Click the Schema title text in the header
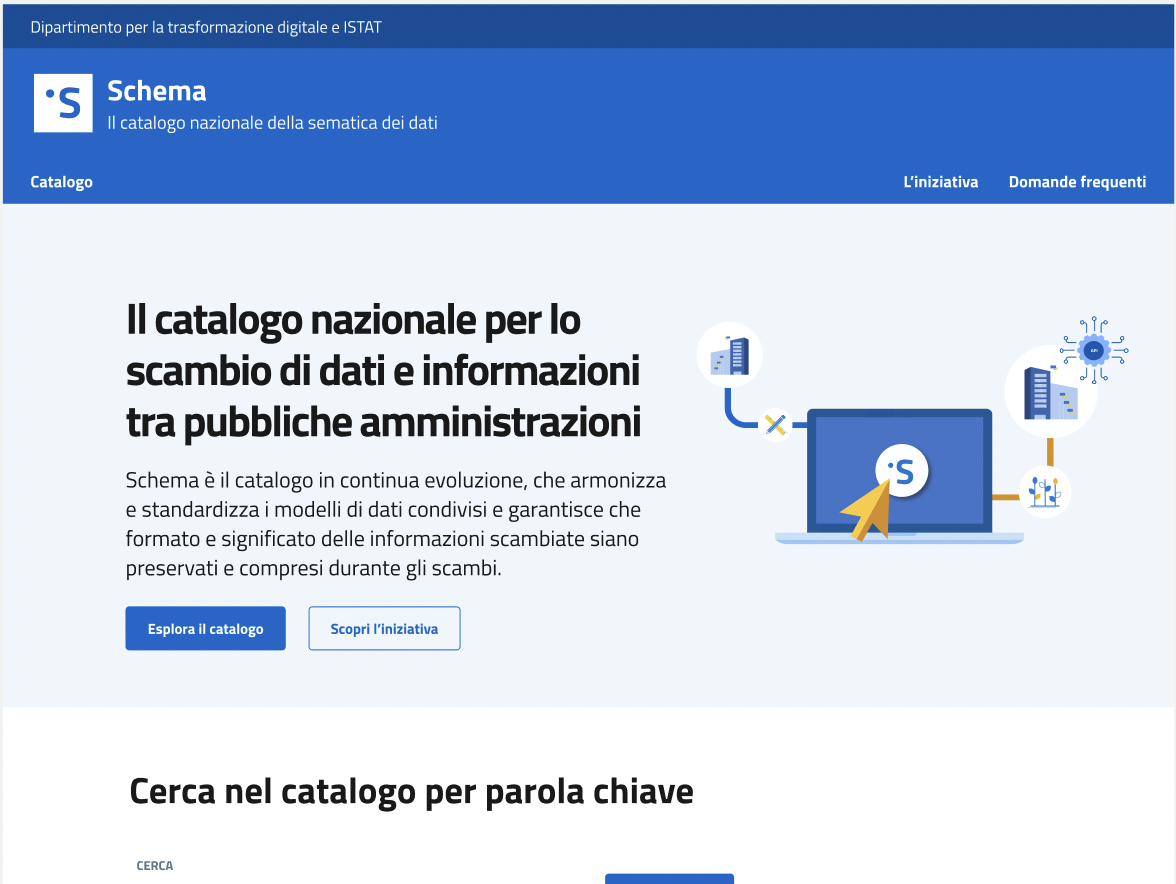The height and width of the screenshot is (884, 1176). click(x=157, y=91)
